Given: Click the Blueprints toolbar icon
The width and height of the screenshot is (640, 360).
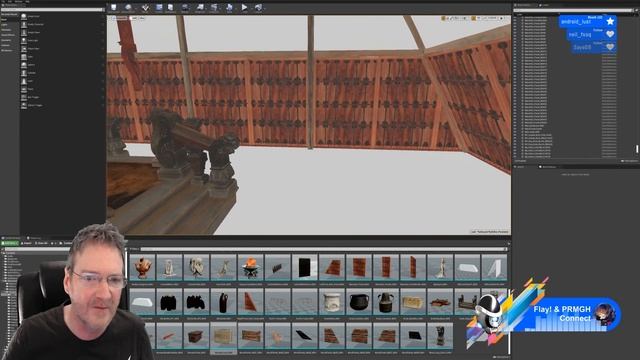Looking at the screenshot, I should click(200, 8).
